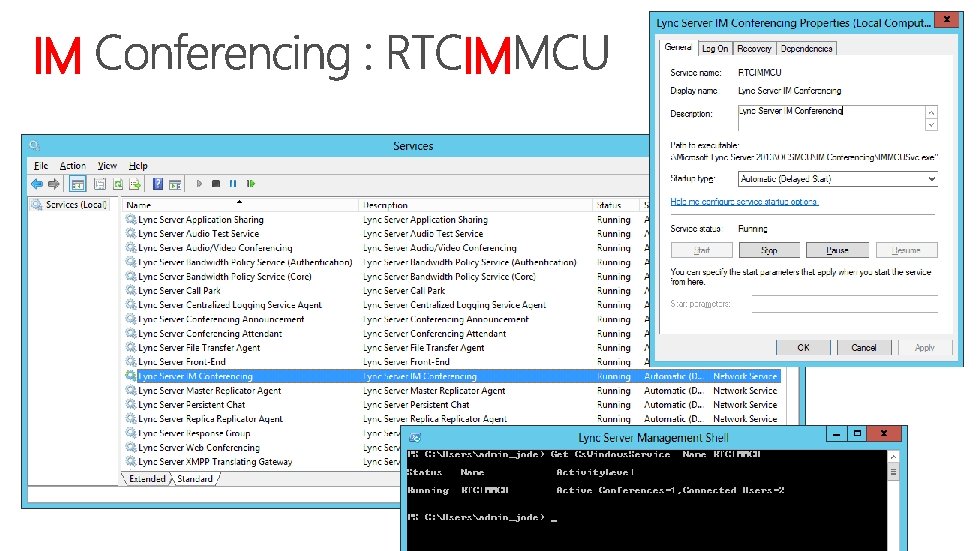Switch to the Standard view tab
Viewport: 979px width, 551px height.
tap(195, 479)
